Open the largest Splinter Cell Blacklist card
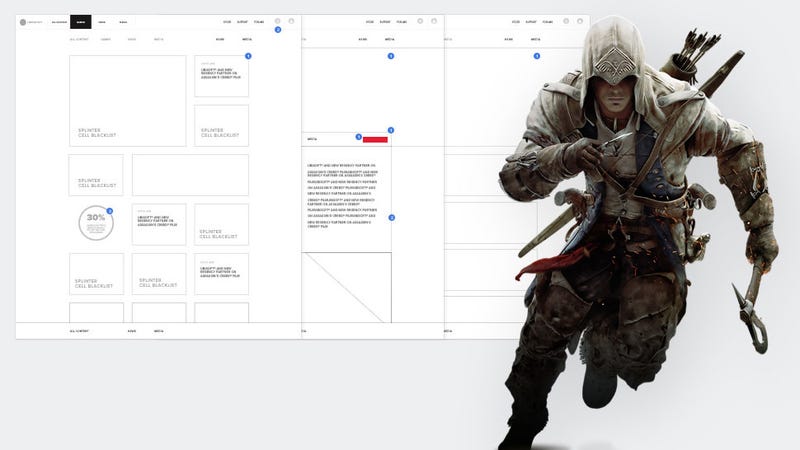The image size is (800, 450). (x=128, y=101)
